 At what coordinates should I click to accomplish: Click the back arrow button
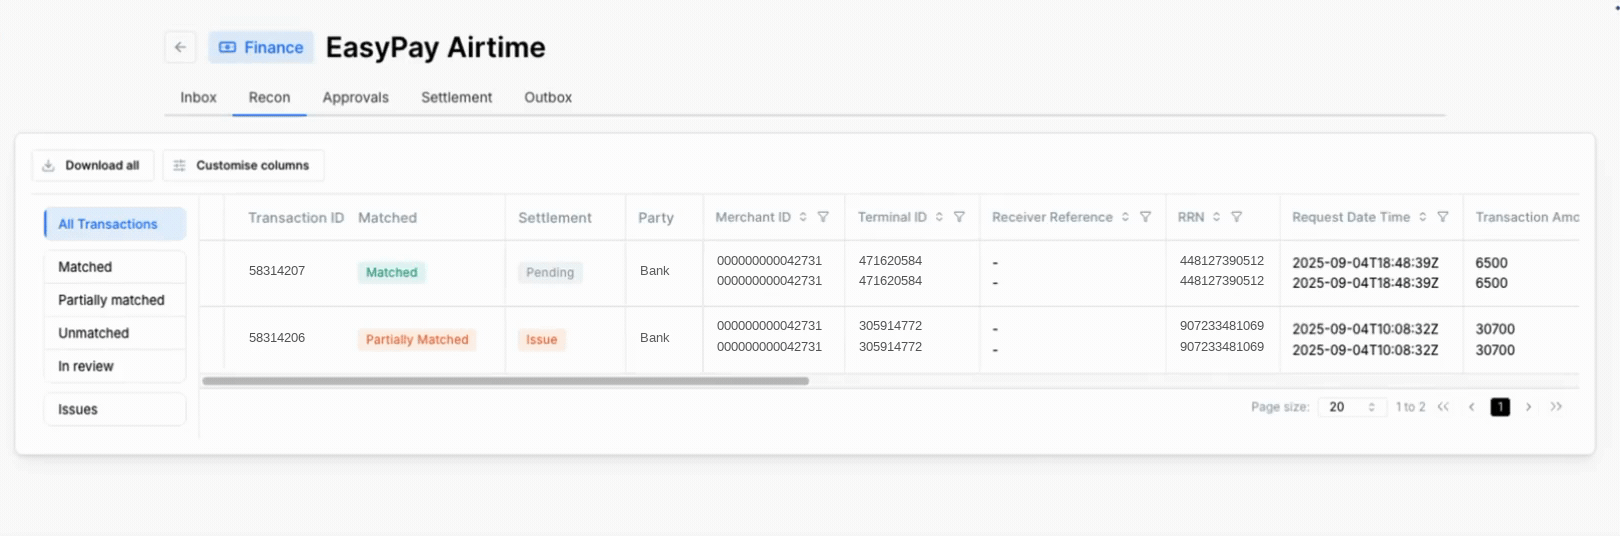point(180,47)
